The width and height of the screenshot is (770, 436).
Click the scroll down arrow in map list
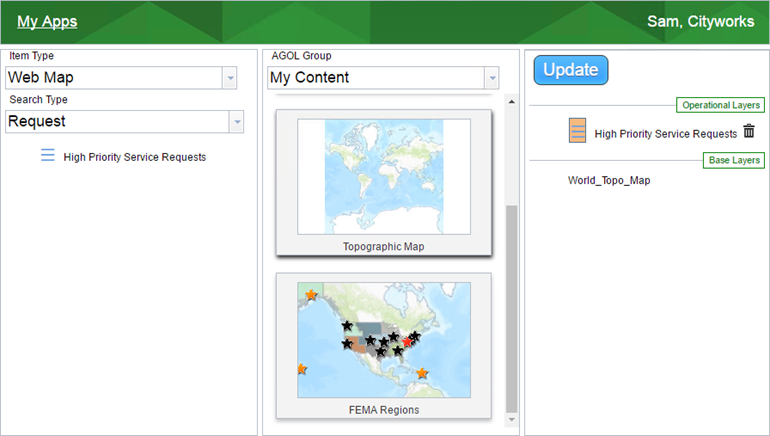coord(512,420)
